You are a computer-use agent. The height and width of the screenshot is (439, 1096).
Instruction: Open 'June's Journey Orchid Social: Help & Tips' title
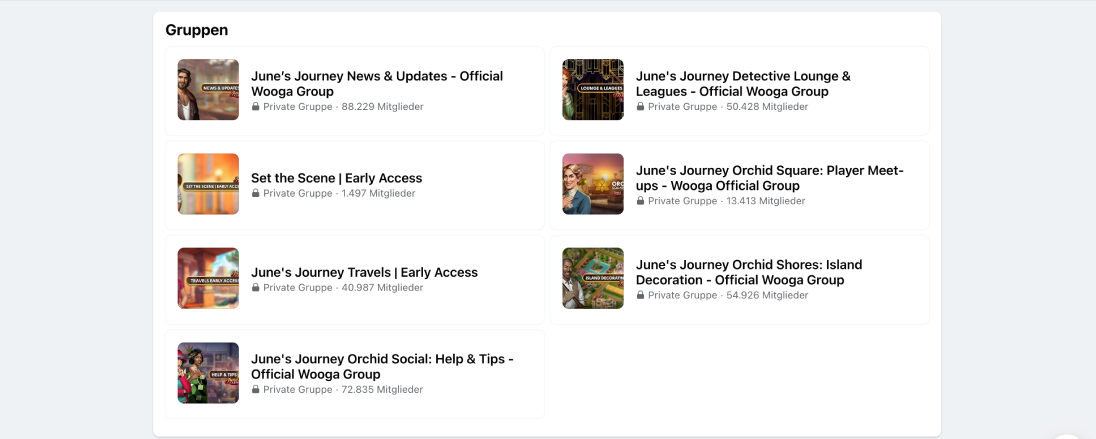(x=382, y=367)
